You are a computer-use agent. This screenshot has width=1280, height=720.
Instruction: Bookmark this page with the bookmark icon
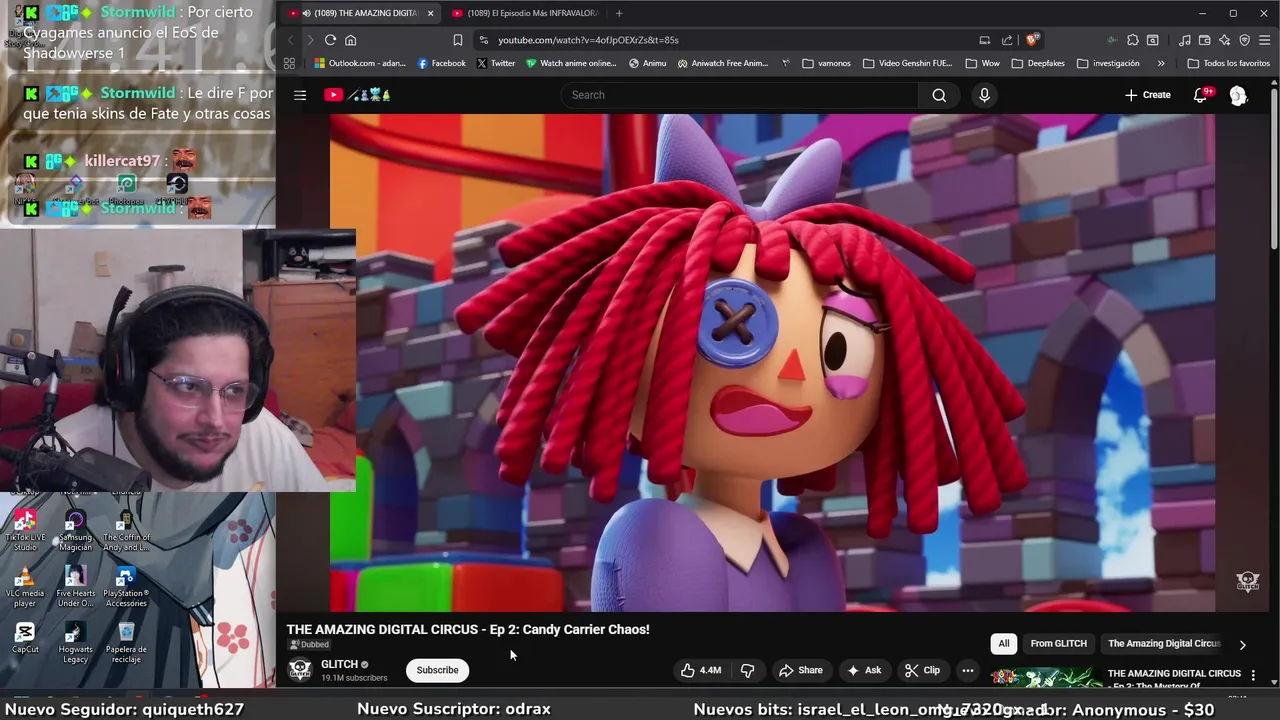(457, 40)
